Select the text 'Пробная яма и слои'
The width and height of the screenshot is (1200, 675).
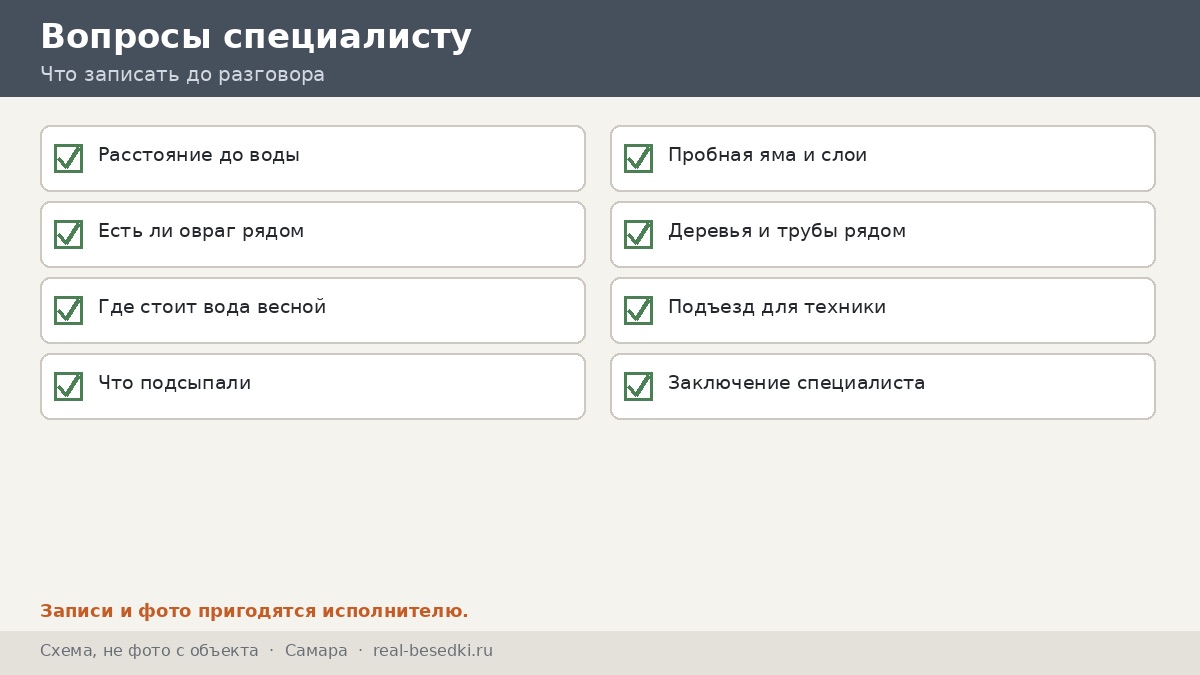pyautogui.click(x=767, y=155)
